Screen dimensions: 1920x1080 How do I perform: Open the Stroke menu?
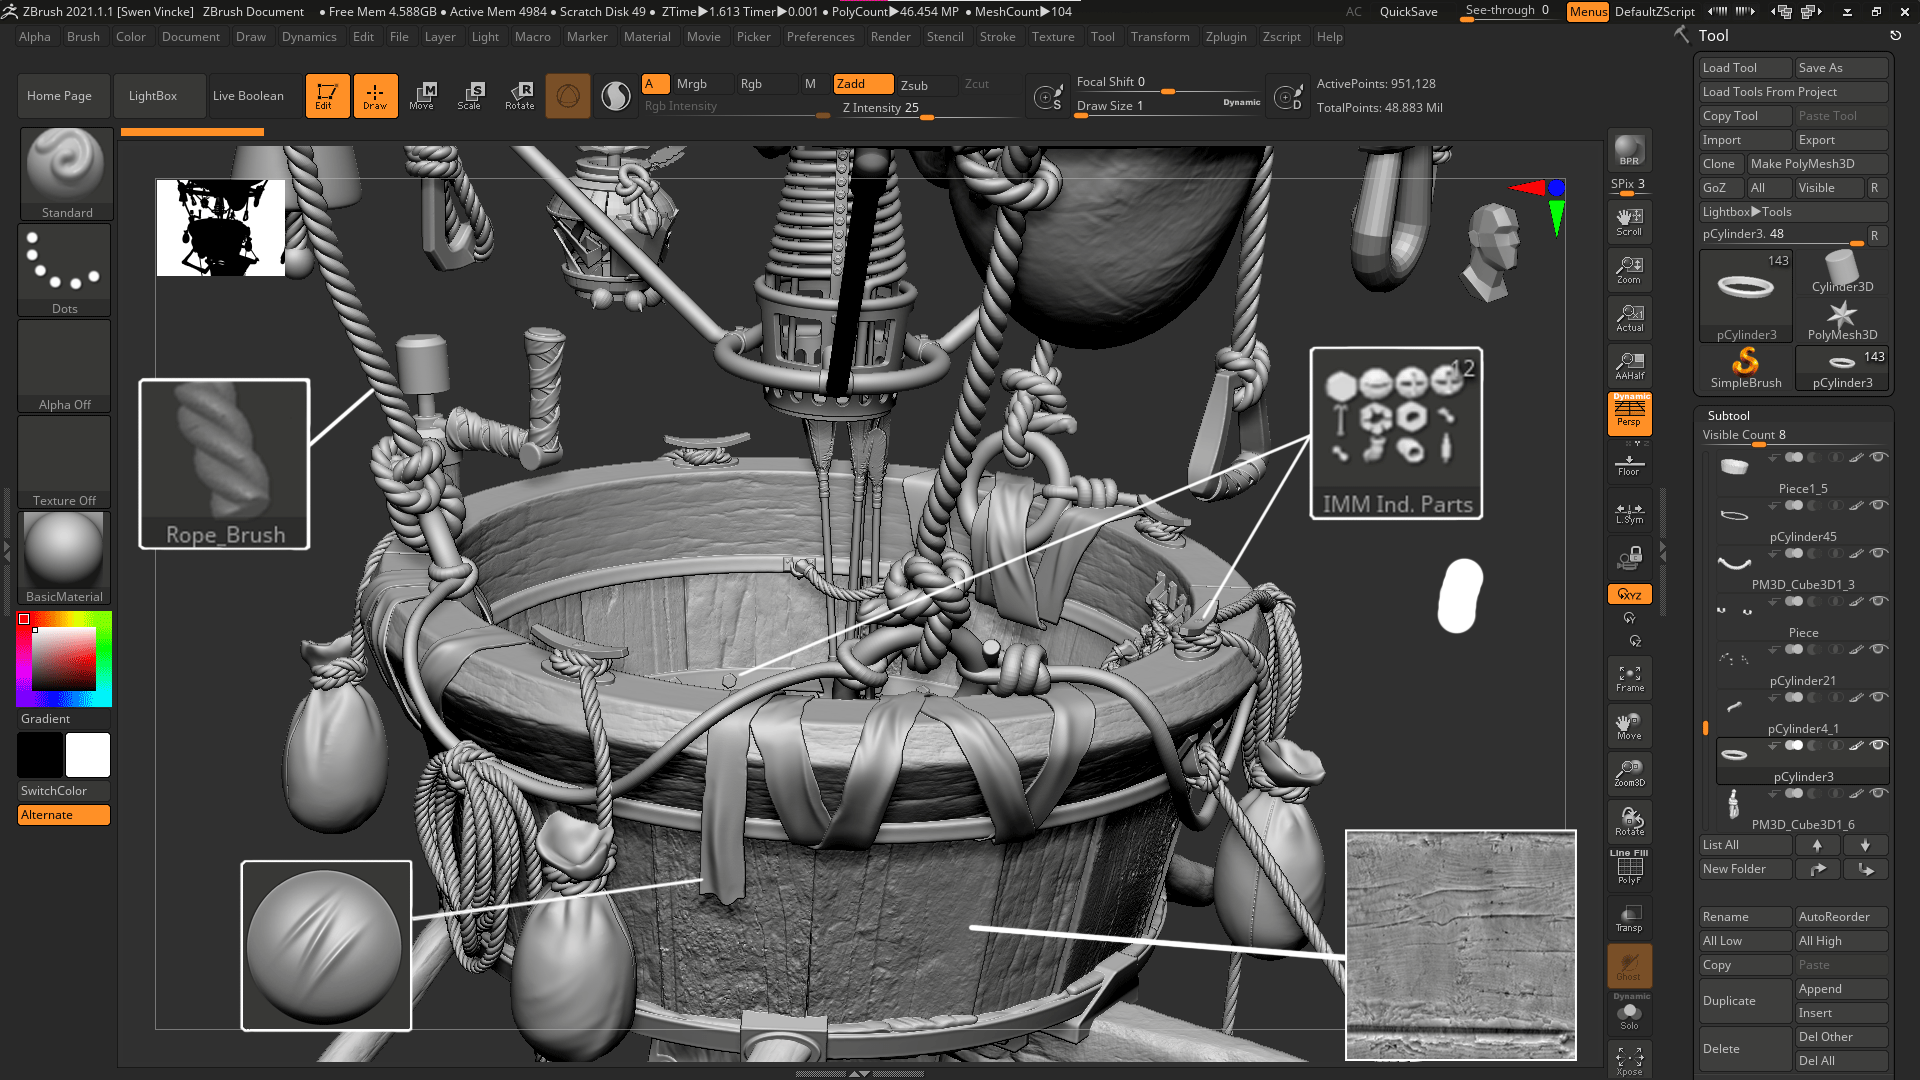click(996, 37)
